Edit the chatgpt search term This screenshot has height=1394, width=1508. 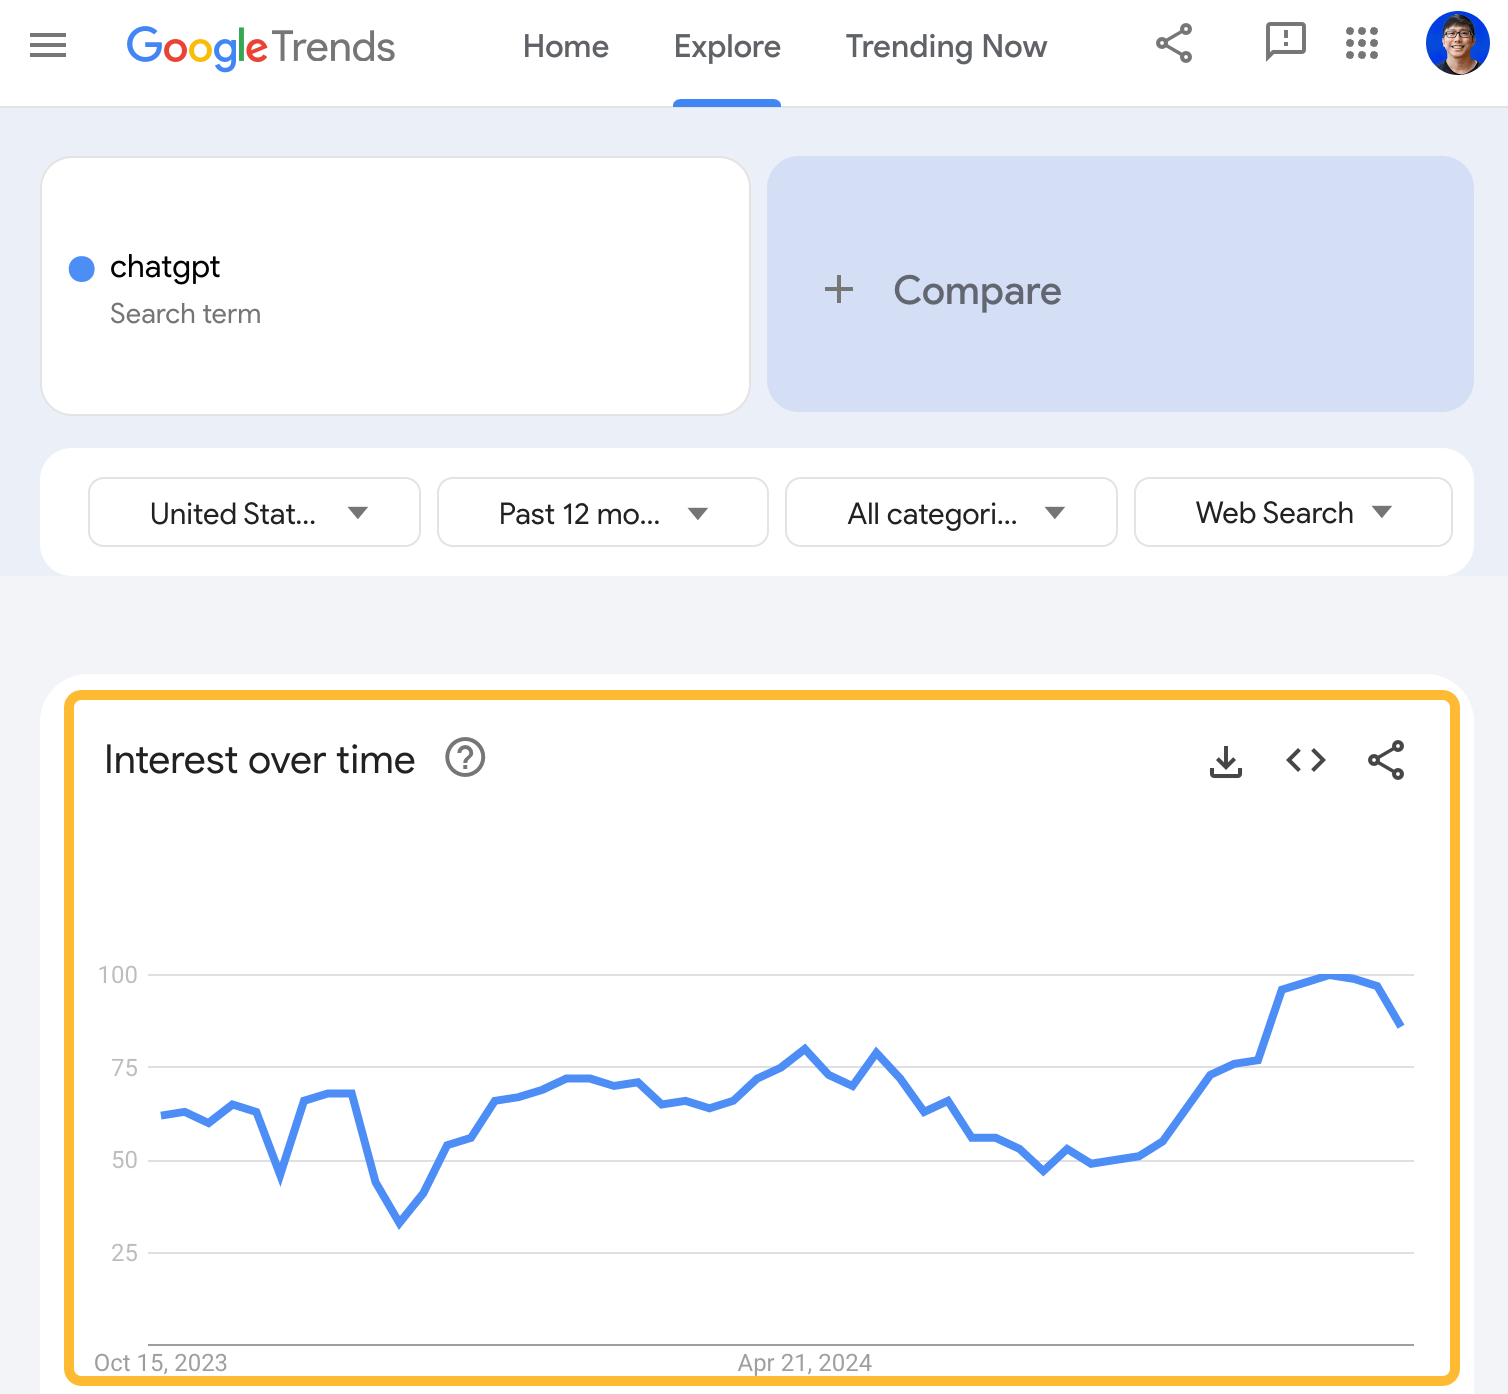click(x=165, y=267)
